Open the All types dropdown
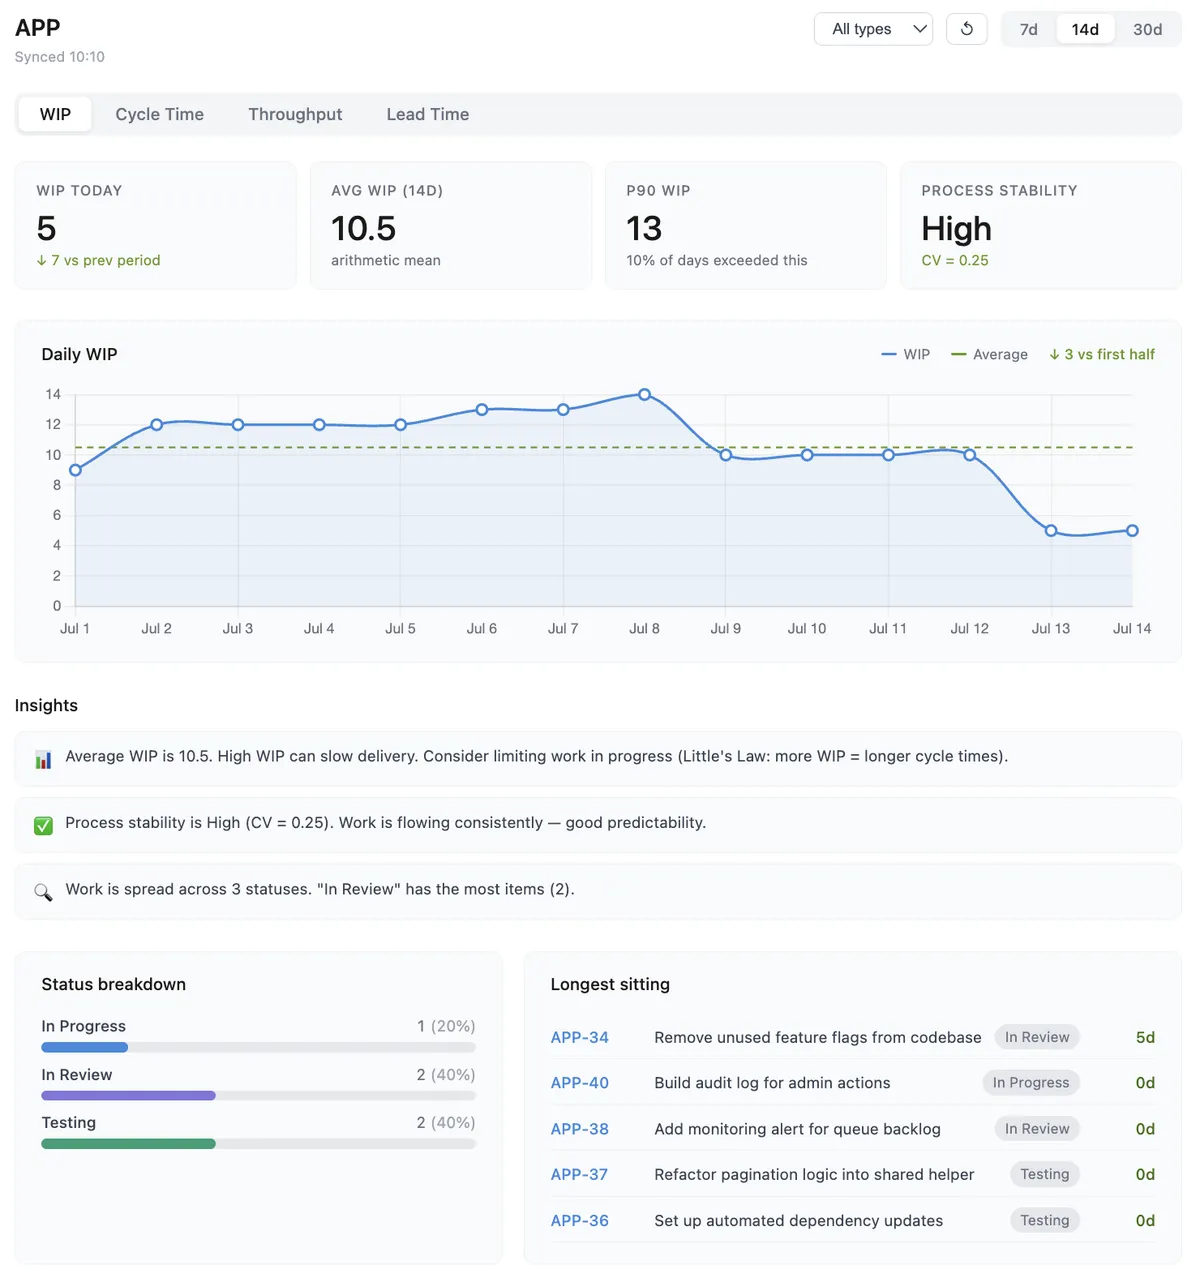The image size is (1200, 1283). pyautogui.click(x=873, y=29)
